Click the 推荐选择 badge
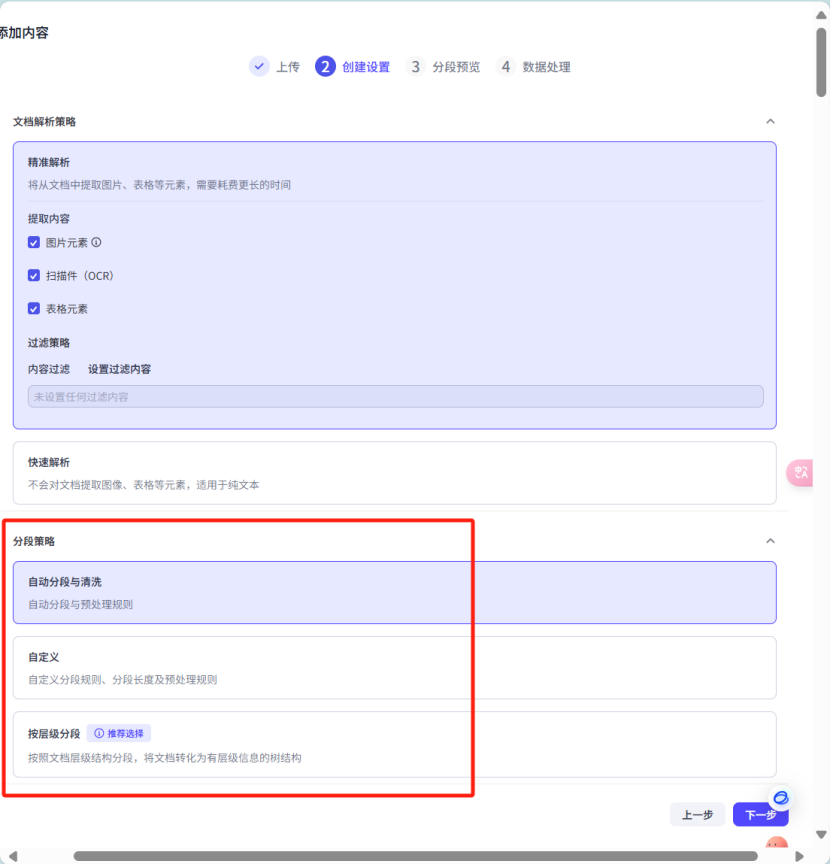 119,733
